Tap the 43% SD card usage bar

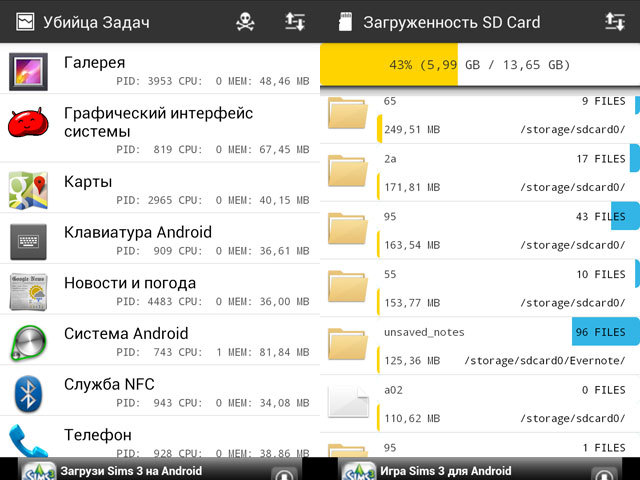pyautogui.click(x=480, y=64)
